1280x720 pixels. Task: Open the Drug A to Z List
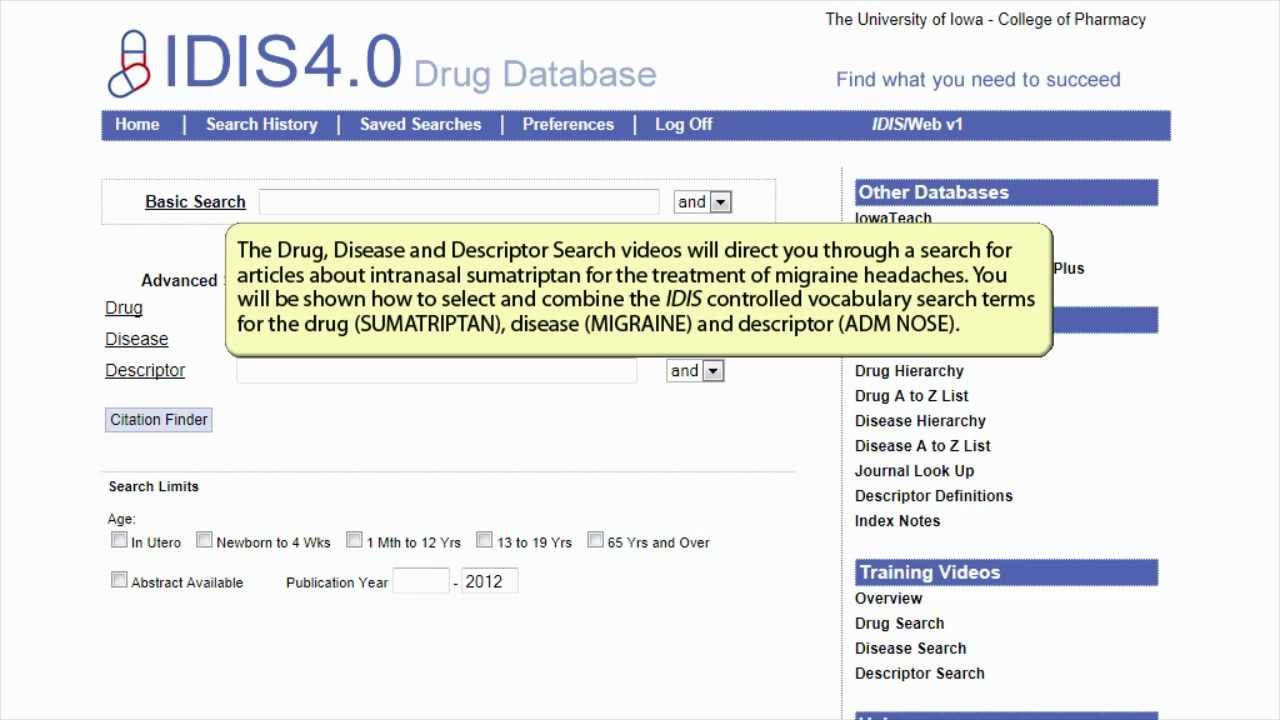tap(911, 396)
